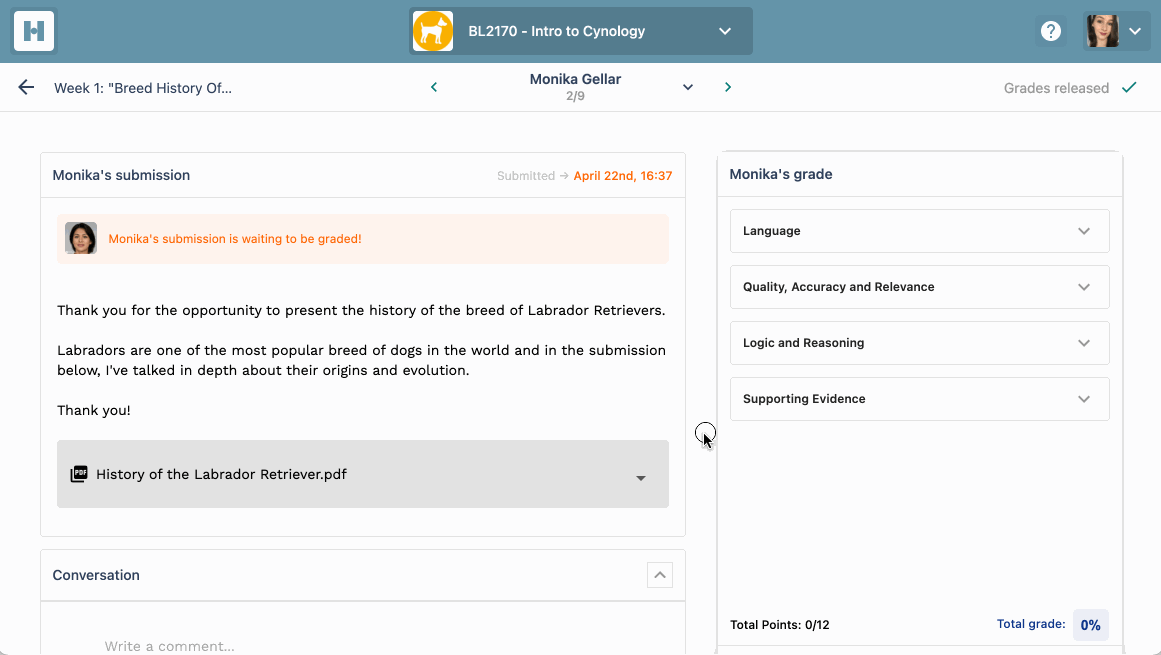The image size is (1161, 655).
Task: Collapse the Conversation panel
Action: click(660, 575)
